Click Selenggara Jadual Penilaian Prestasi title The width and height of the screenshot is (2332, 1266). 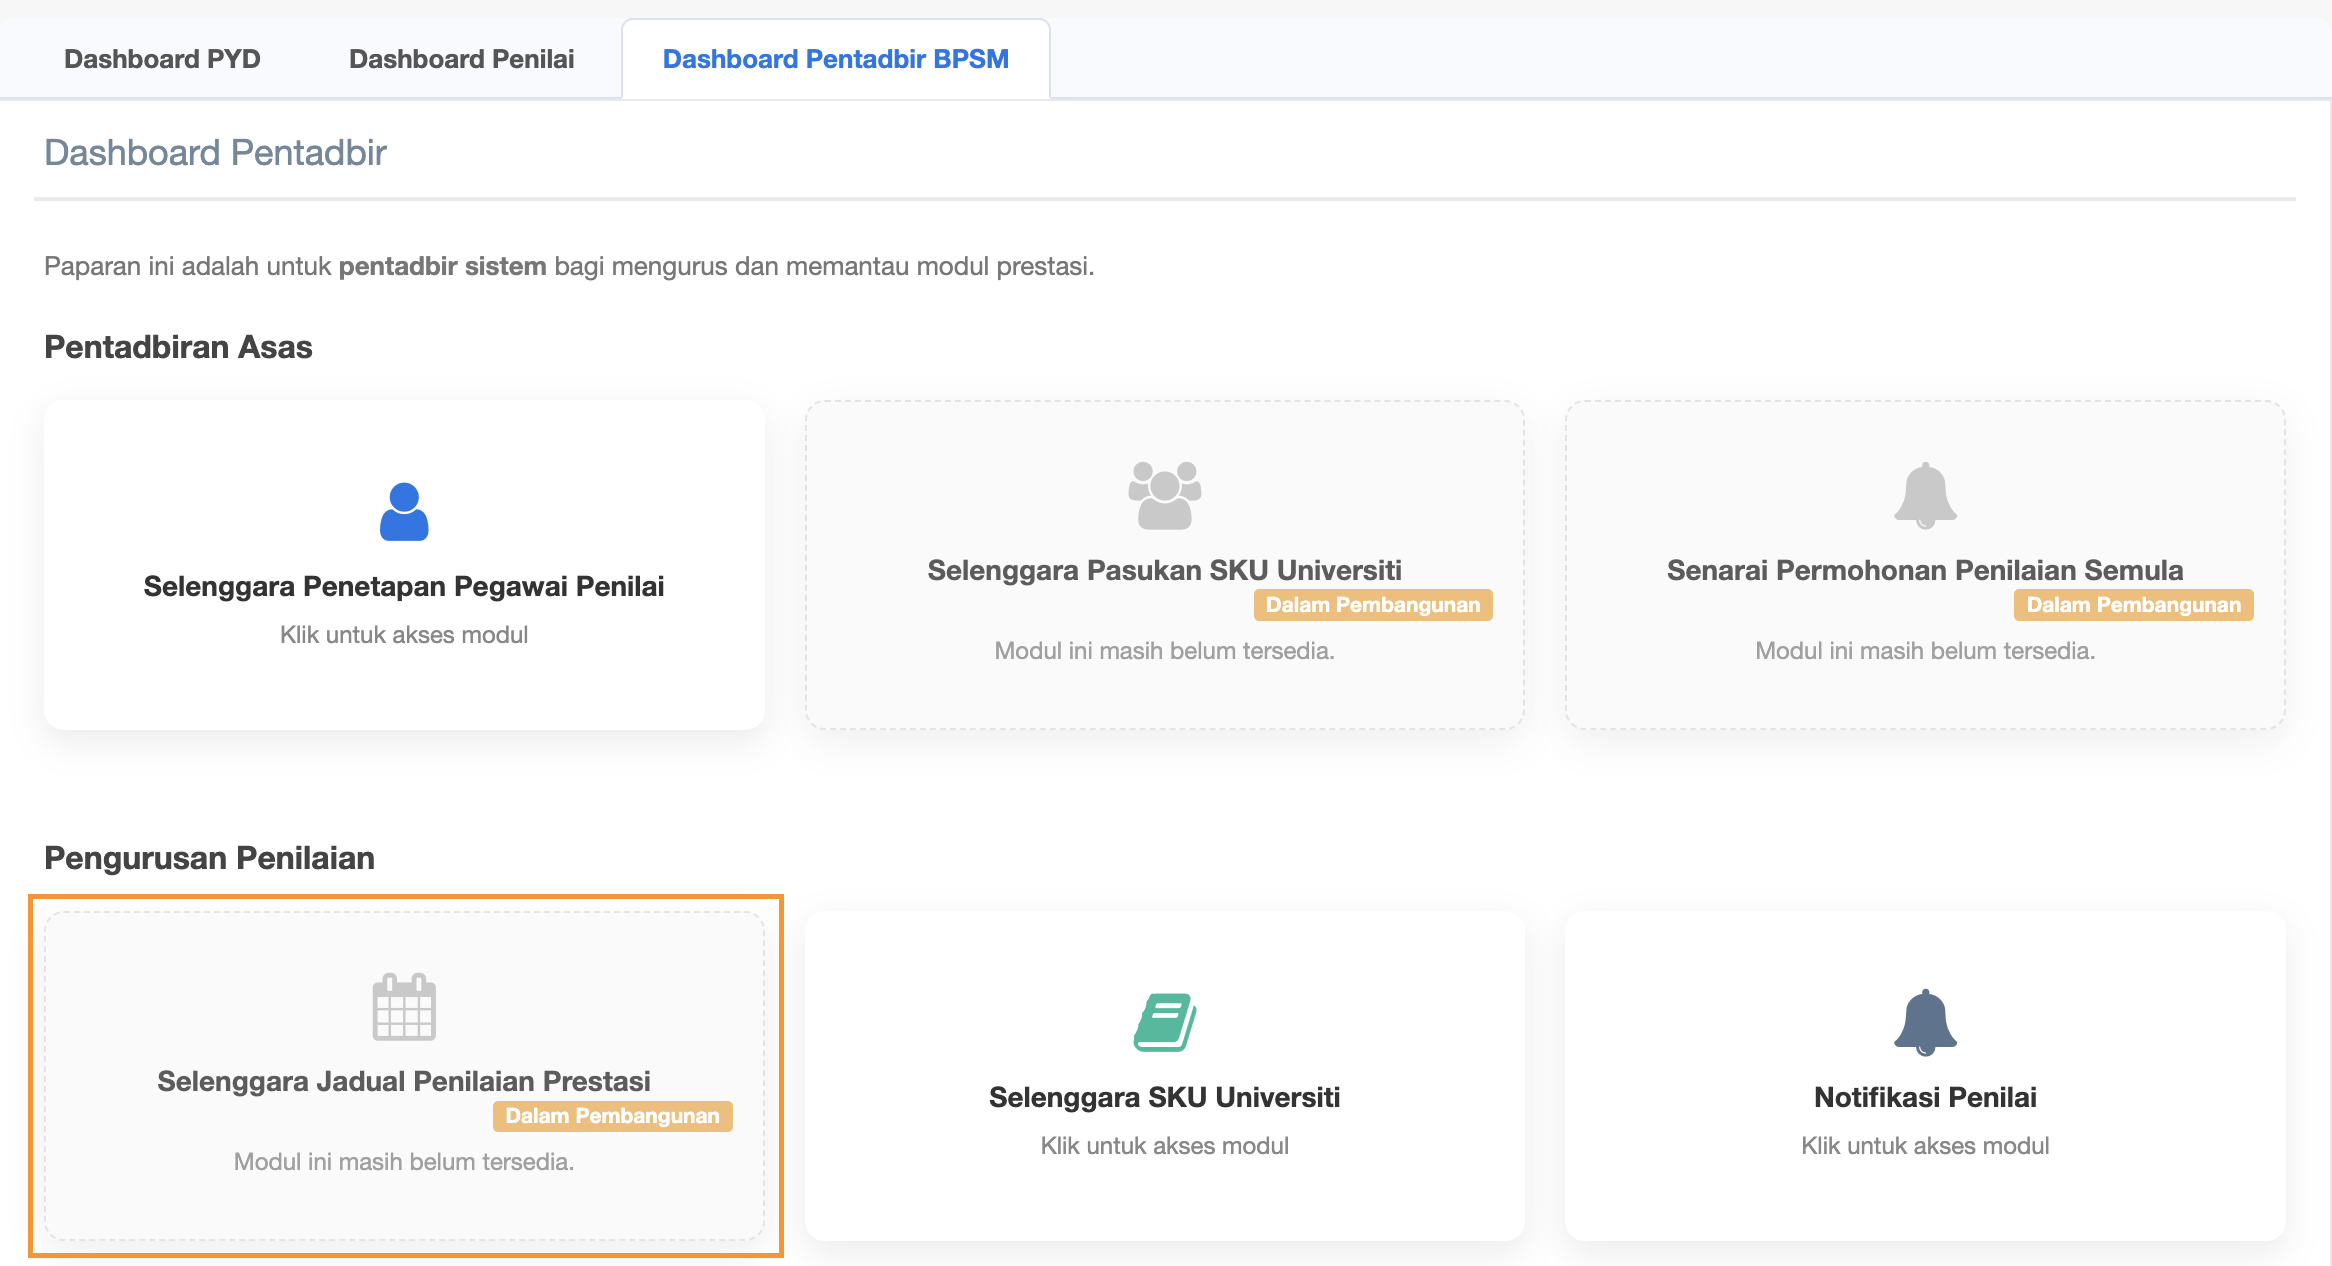pos(404,1081)
